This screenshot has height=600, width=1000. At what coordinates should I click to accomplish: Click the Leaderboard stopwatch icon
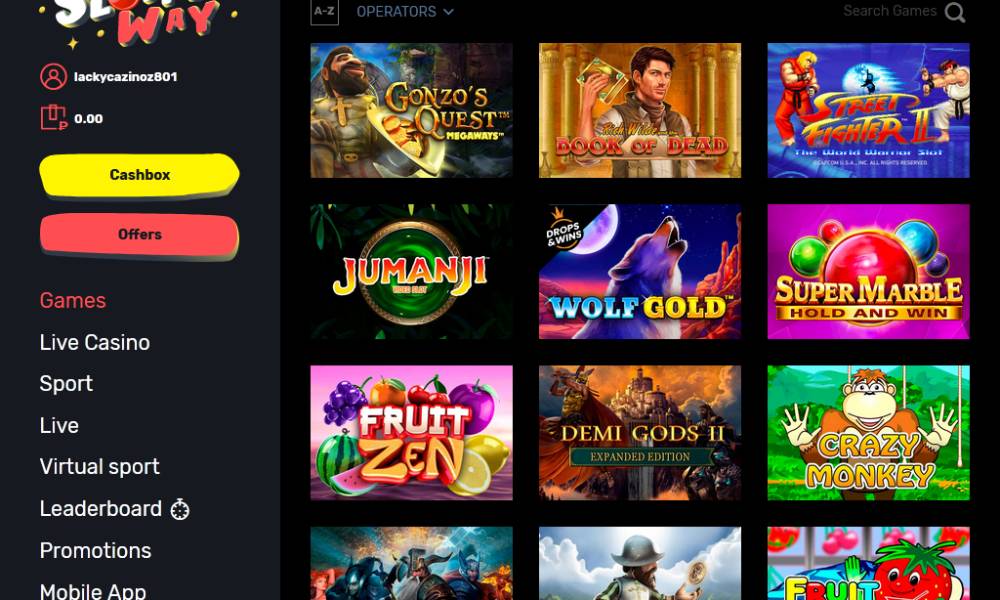click(180, 509)
